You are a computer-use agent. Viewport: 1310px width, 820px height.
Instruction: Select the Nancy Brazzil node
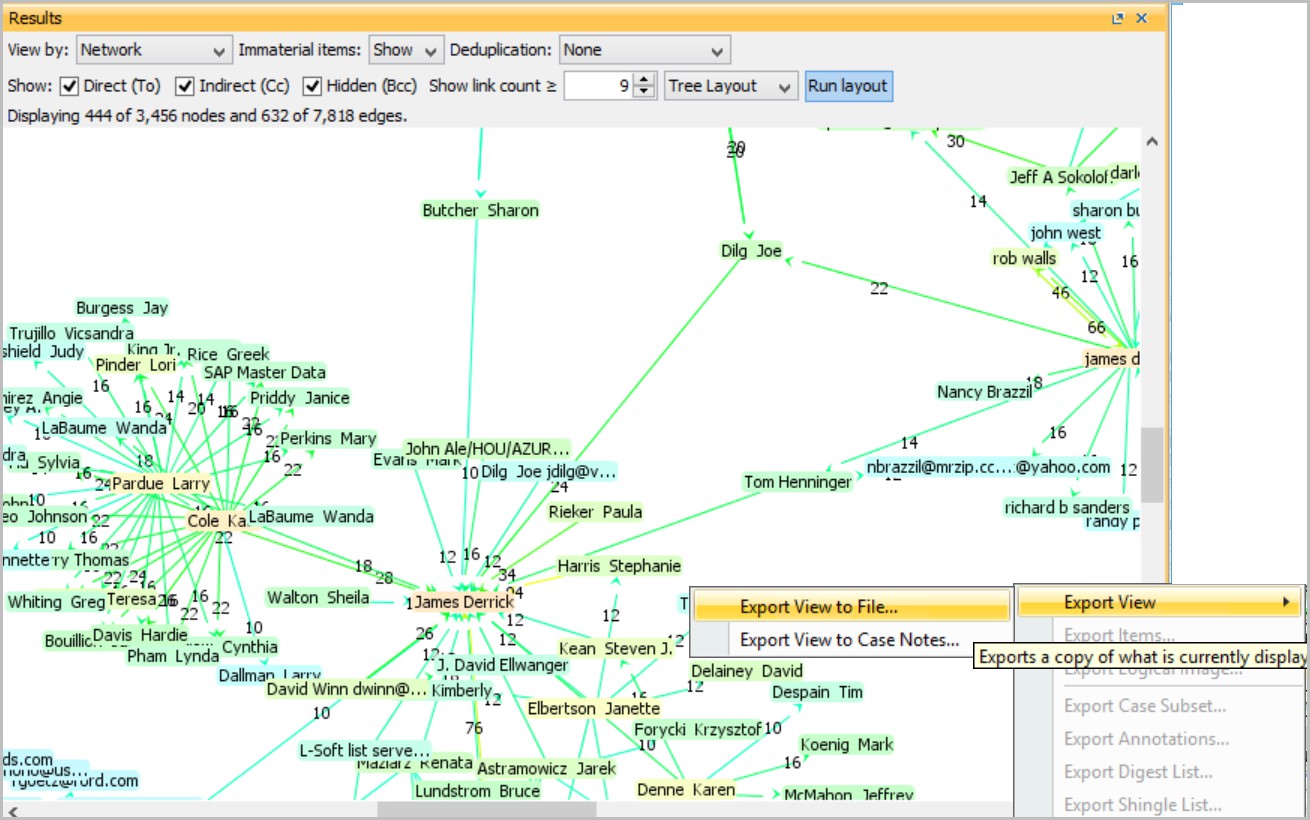pos(984,392)
